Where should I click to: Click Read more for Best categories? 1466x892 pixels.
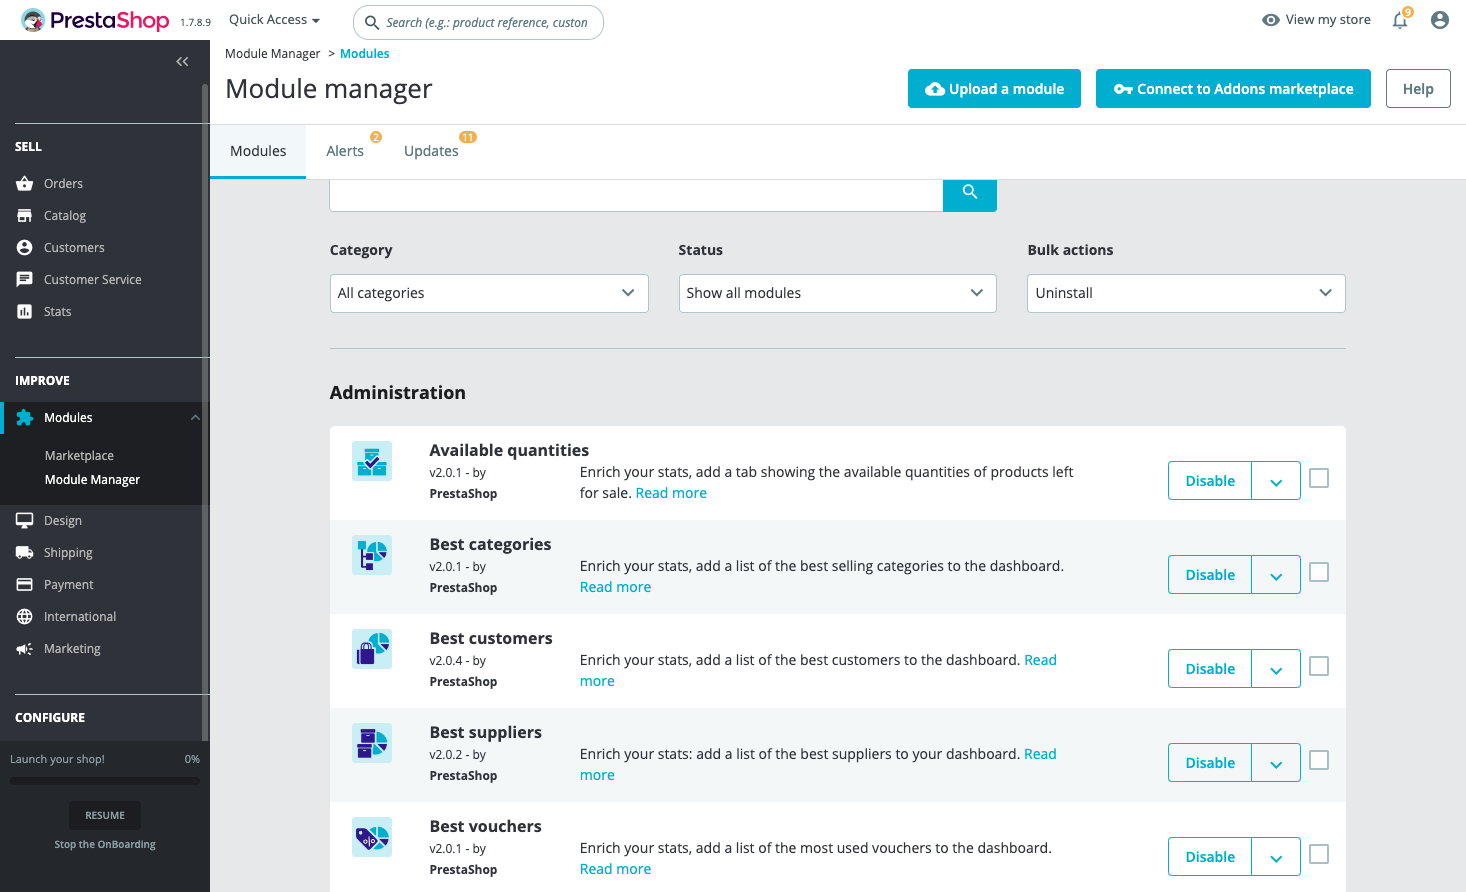(x=615, y=587)
